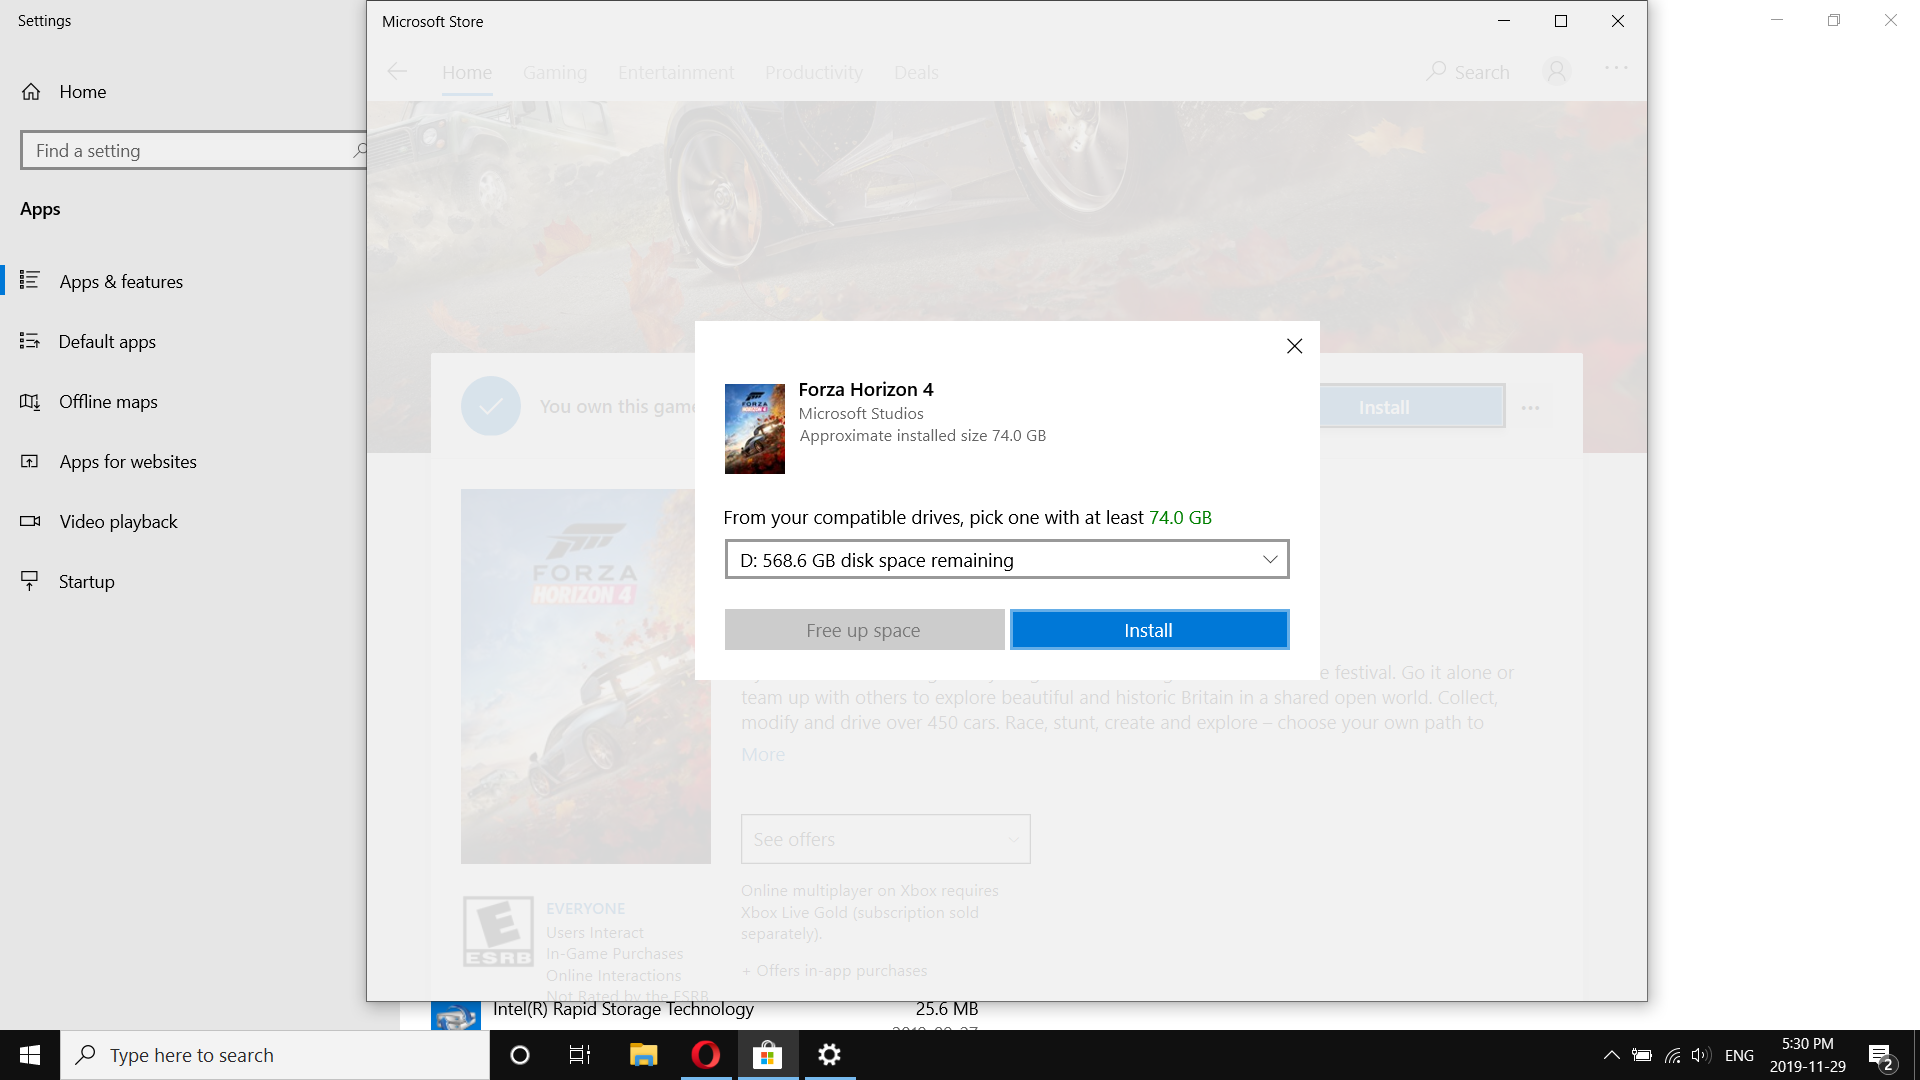Click the search magnifier in Find a setting
The height and width of the screenshot is (1080, 1920).
coord(359,150)
